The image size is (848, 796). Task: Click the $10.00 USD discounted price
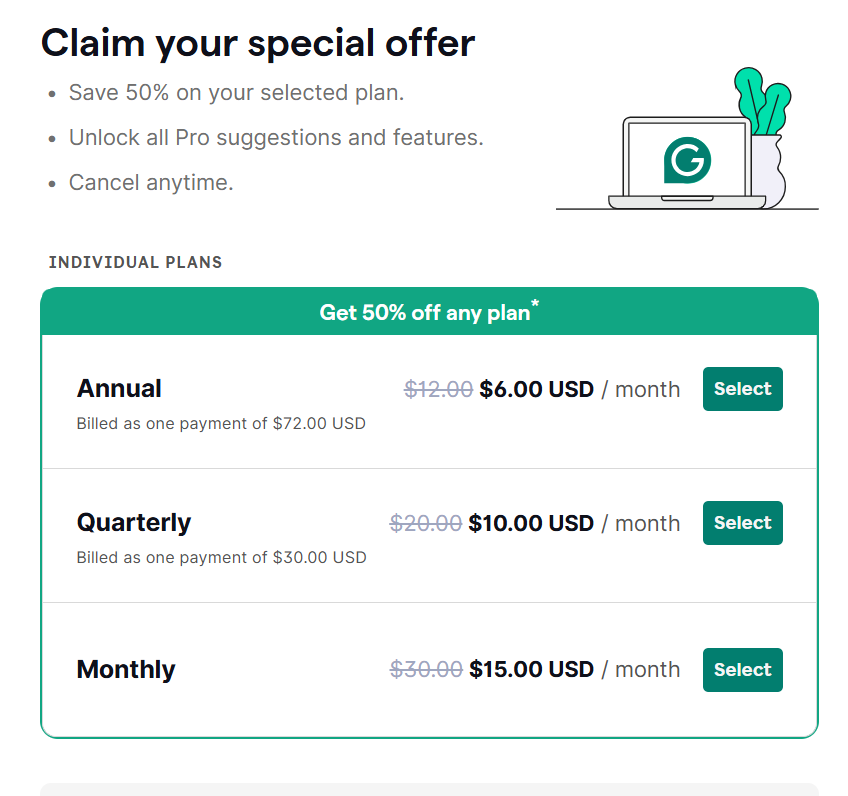click(x=531, y=523)
